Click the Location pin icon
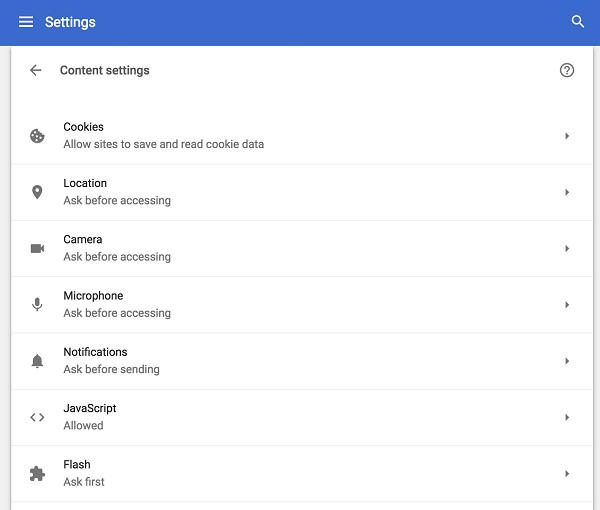Screen dimensions: 600x510 coord(37,192)
